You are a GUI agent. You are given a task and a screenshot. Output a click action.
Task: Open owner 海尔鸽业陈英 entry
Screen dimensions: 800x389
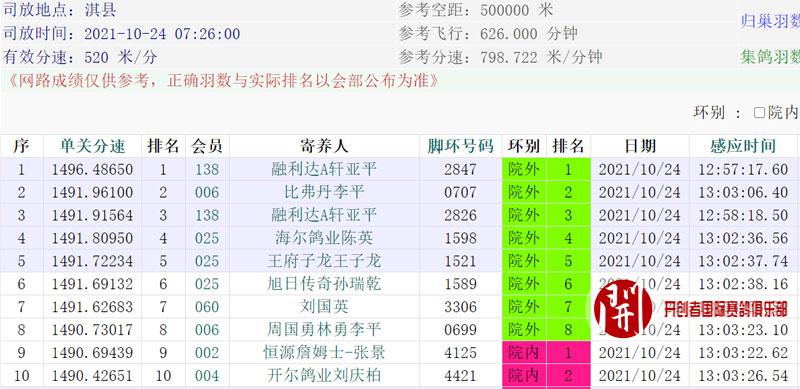pyautogui.click(x=324, y=238)
